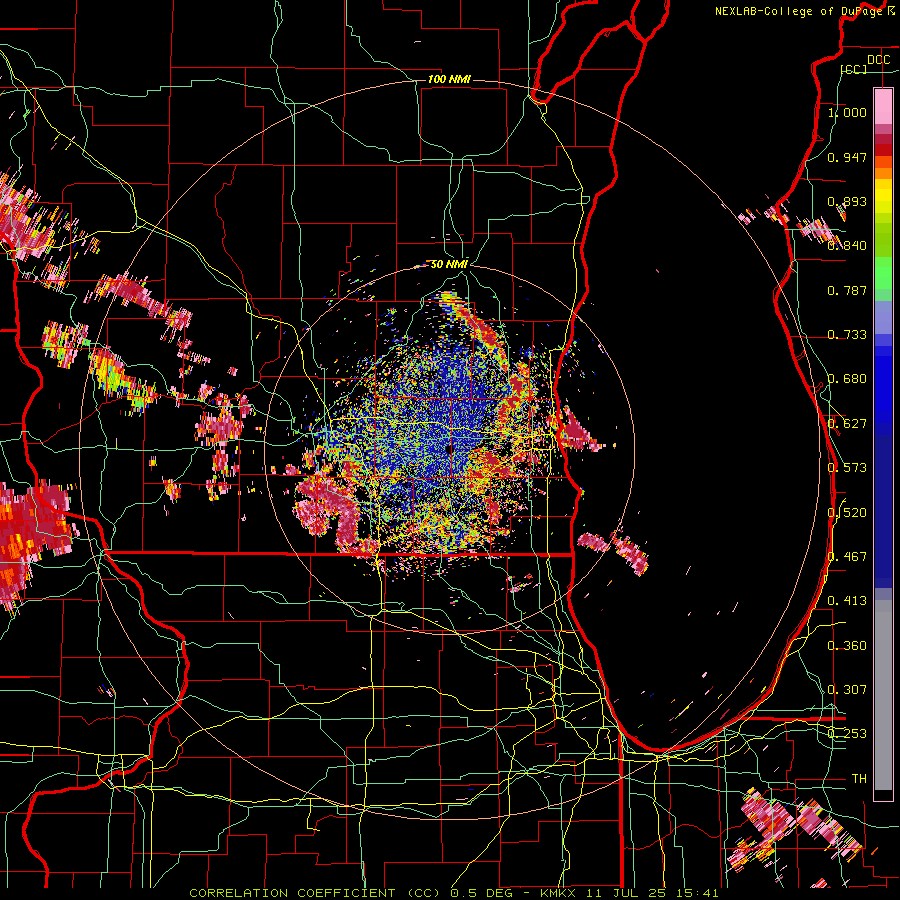Click the bright green color bar segment
This screenshot has height=900, width=900.
883,273
